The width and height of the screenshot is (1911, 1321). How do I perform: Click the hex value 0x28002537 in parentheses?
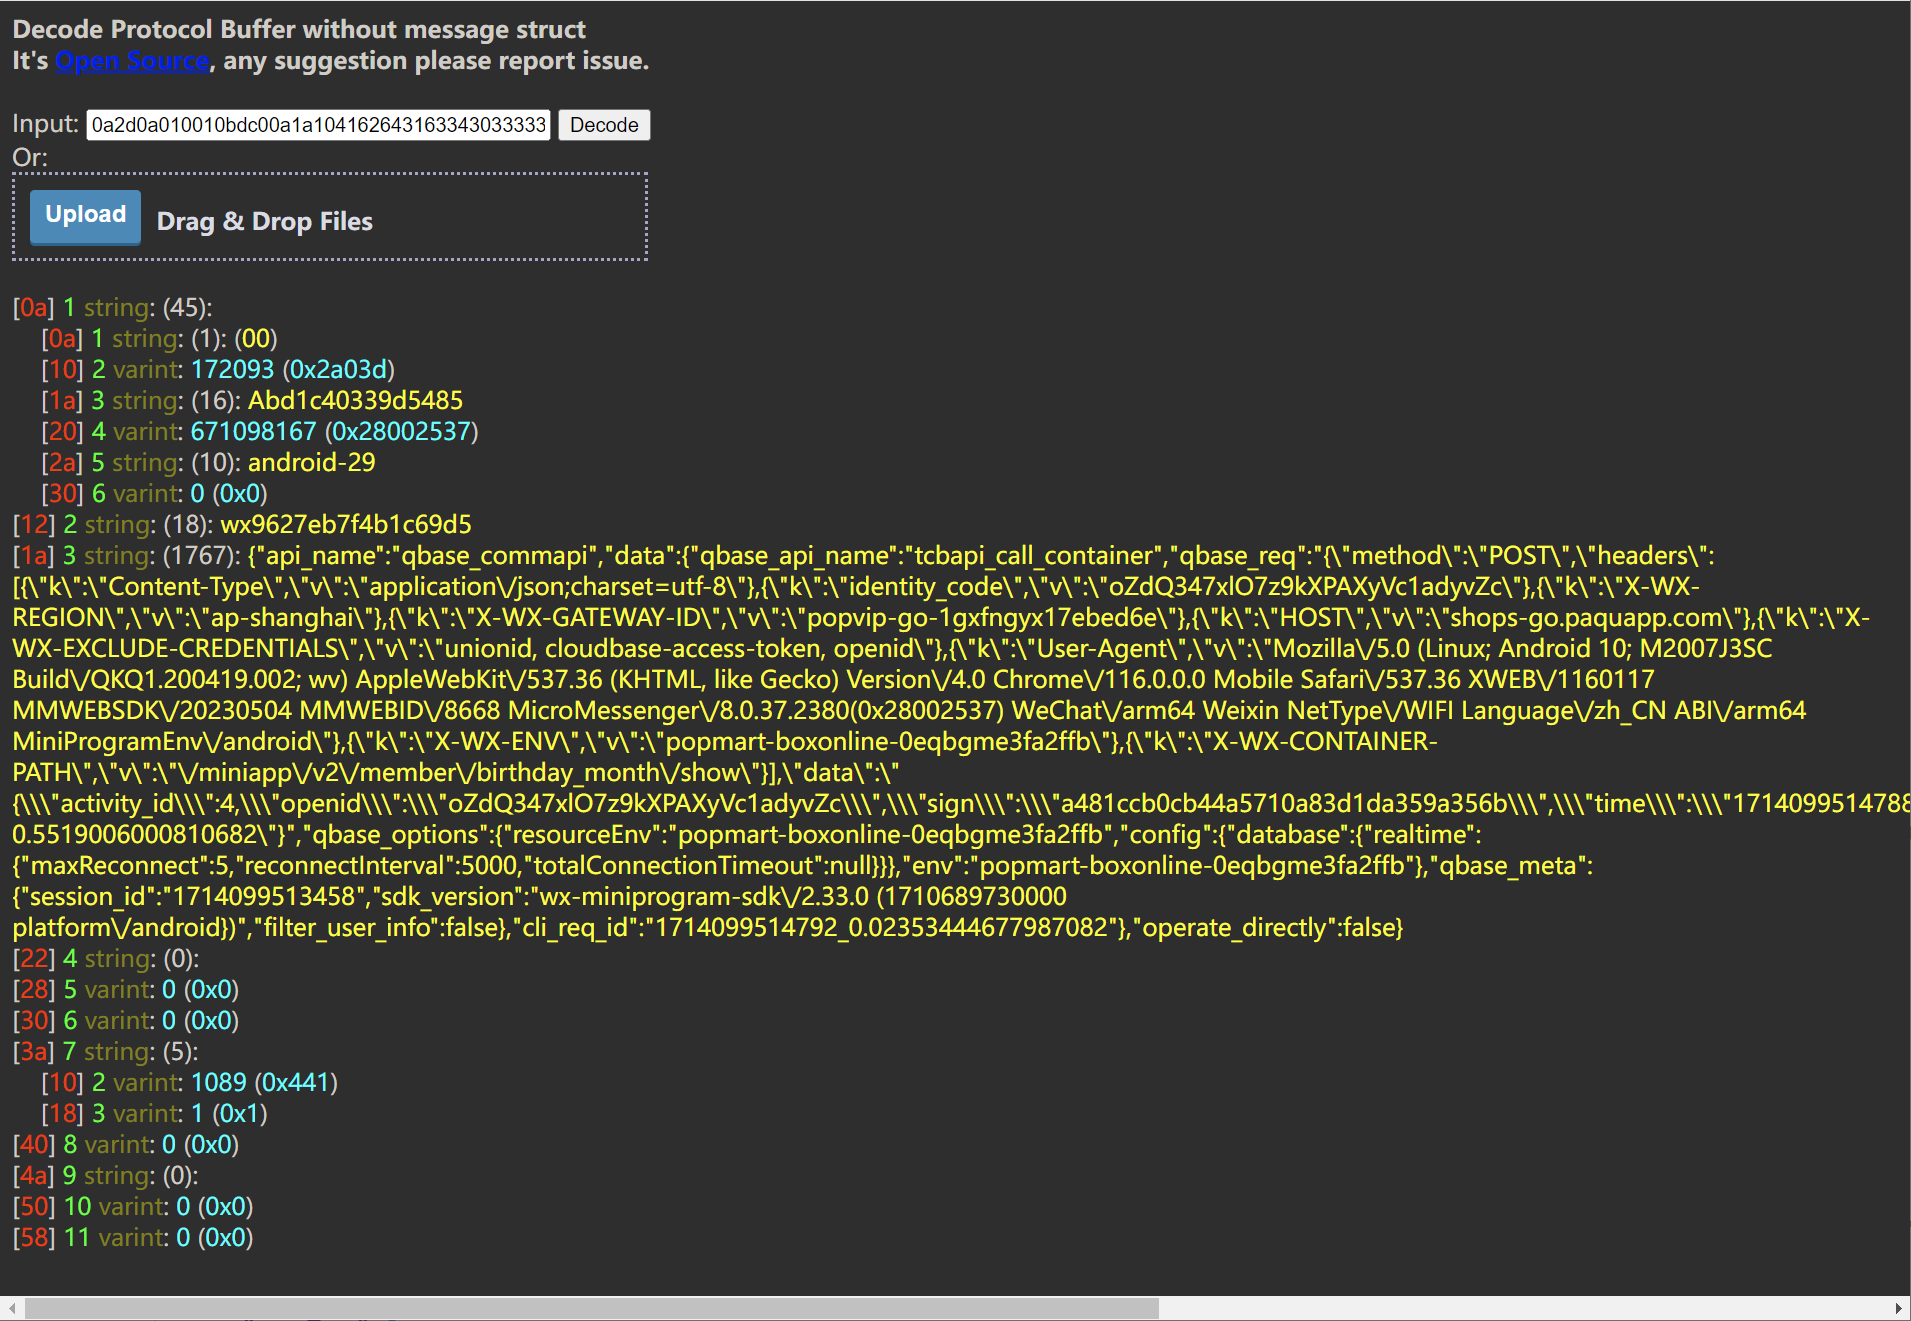401,432
